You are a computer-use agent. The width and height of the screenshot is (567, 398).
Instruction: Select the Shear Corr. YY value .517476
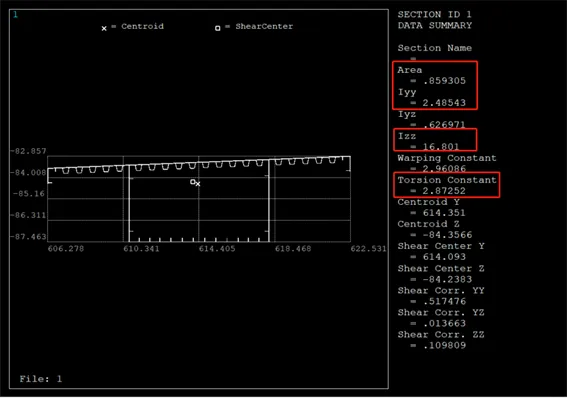pos(444,301)
